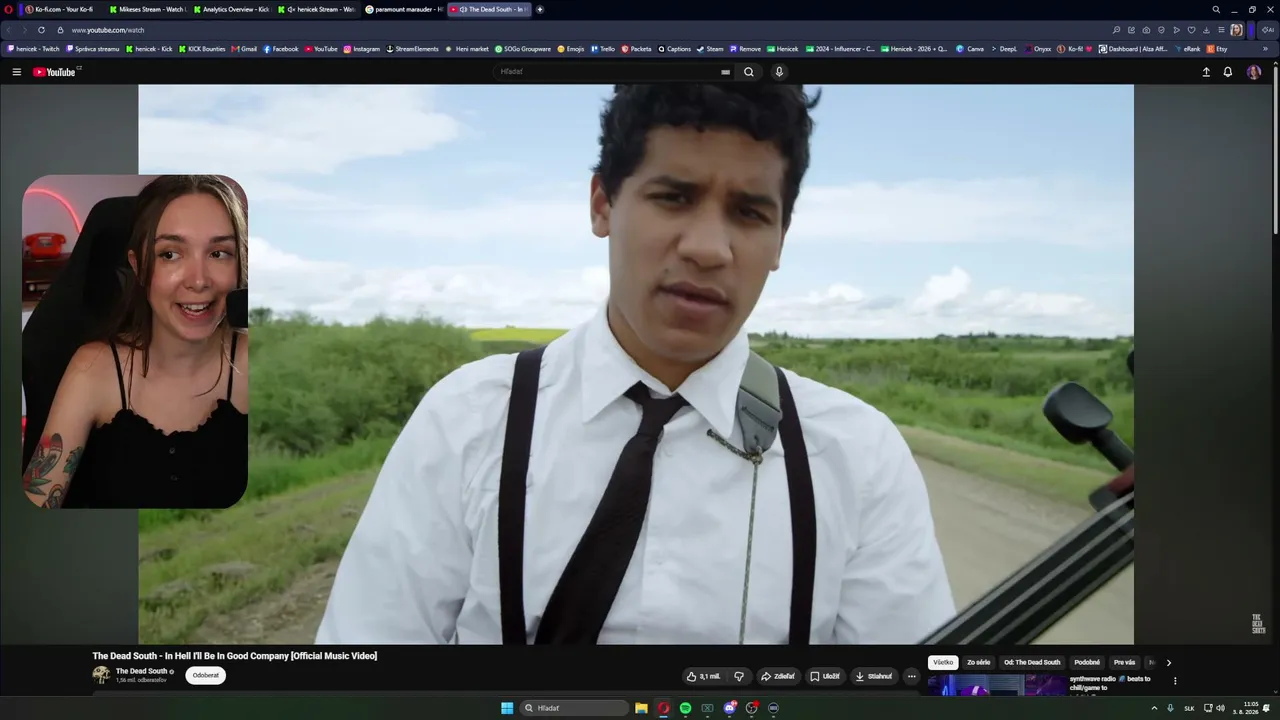Open The Dead South channel name link

pyautogui.click(x=141, y=671)
